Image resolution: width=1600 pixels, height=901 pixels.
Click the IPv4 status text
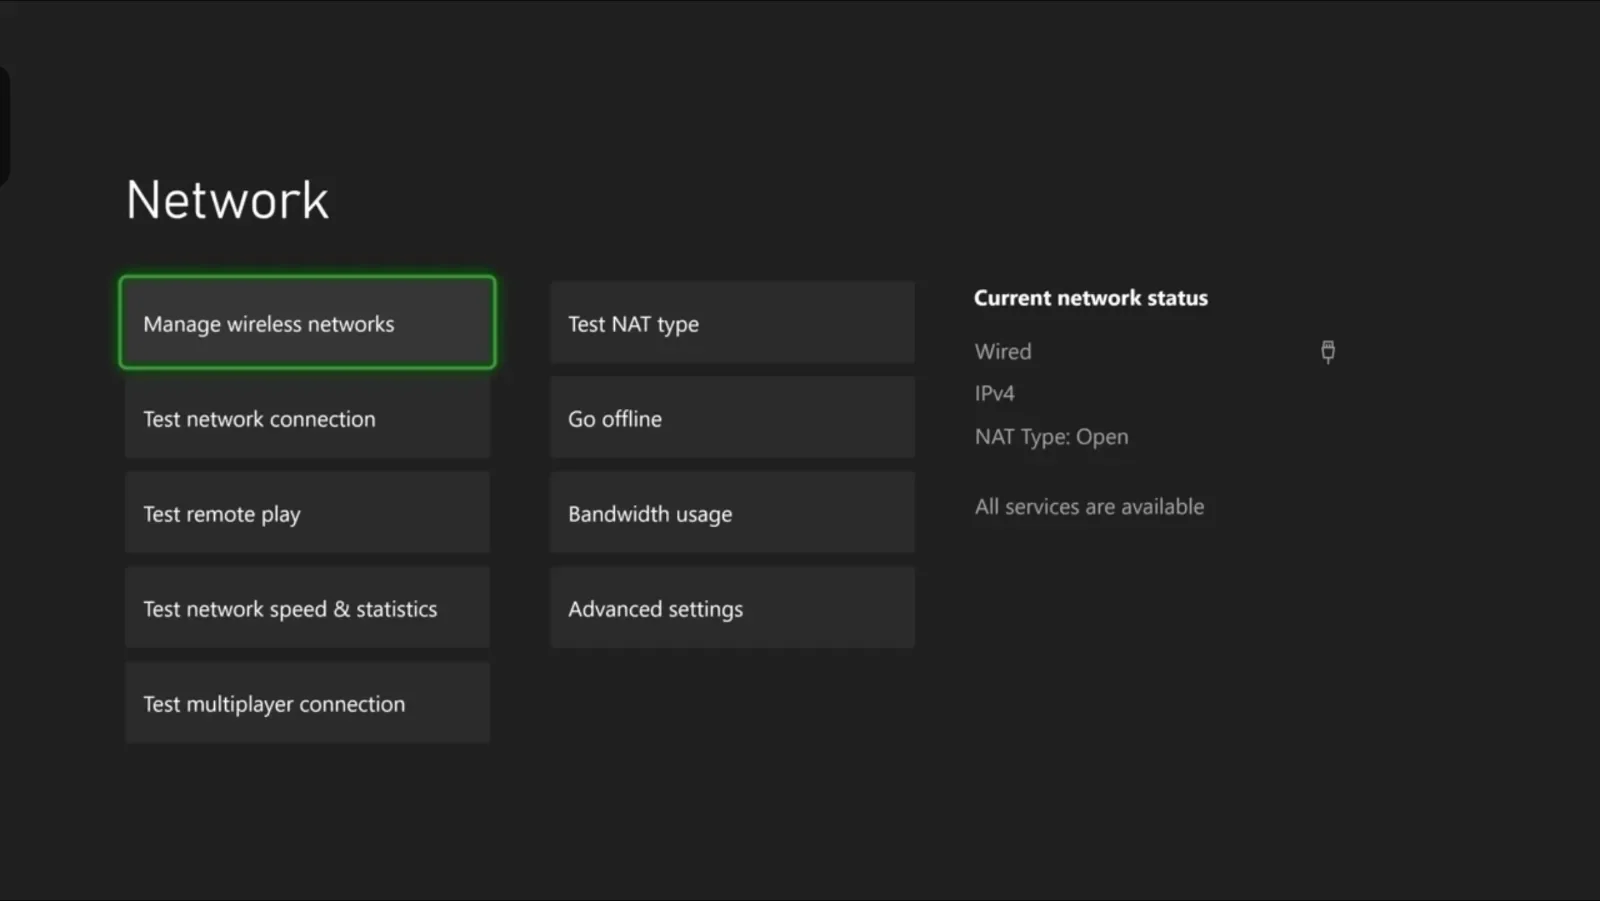(995, 393)
